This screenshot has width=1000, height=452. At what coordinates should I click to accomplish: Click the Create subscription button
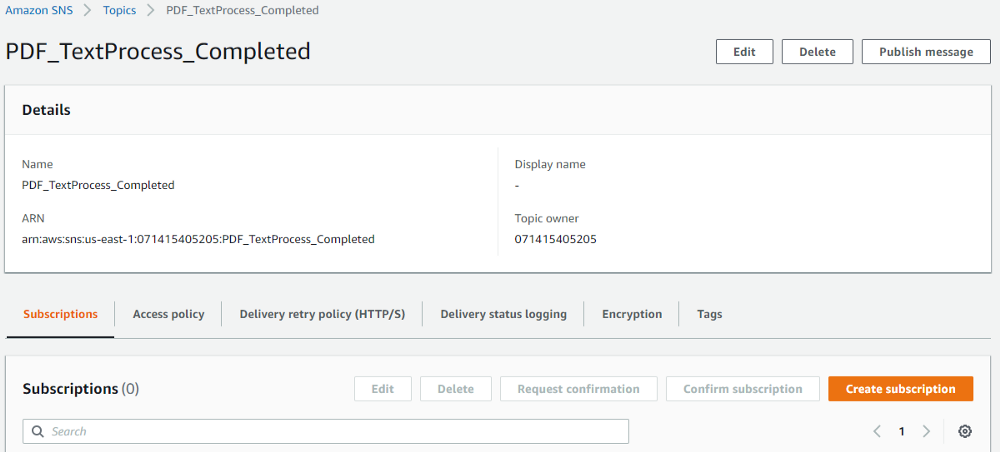pos(900,389)
